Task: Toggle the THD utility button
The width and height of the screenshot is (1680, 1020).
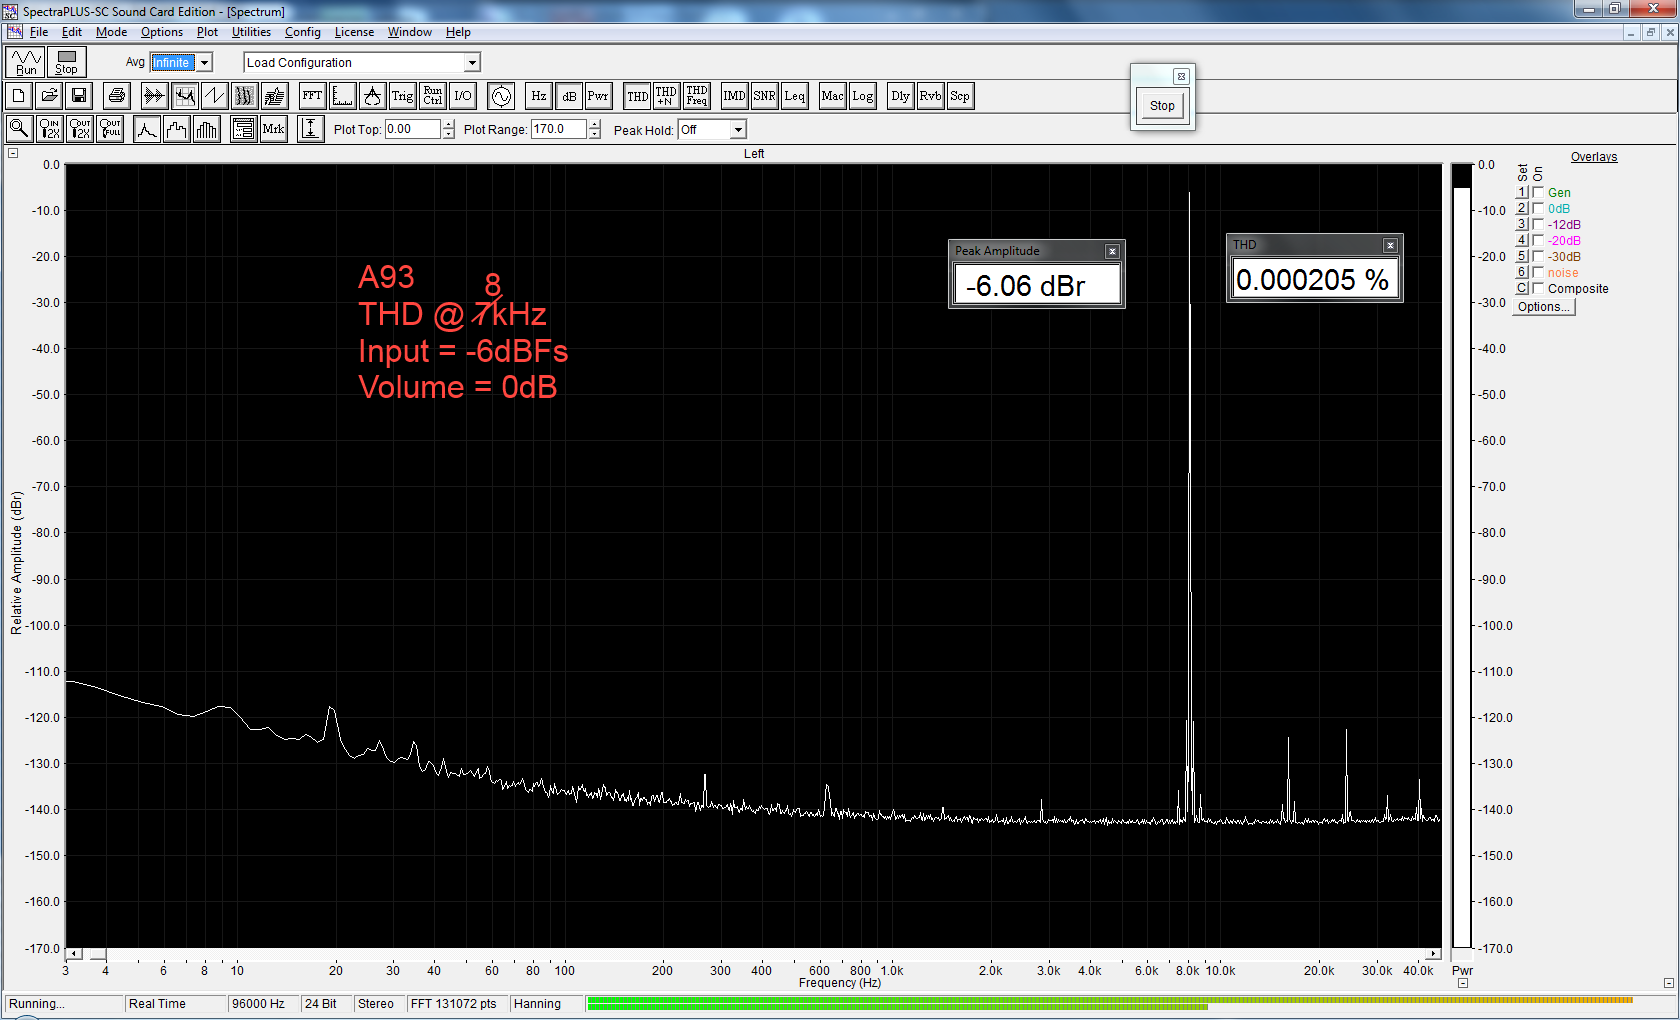Action: (x=637, y=96)
